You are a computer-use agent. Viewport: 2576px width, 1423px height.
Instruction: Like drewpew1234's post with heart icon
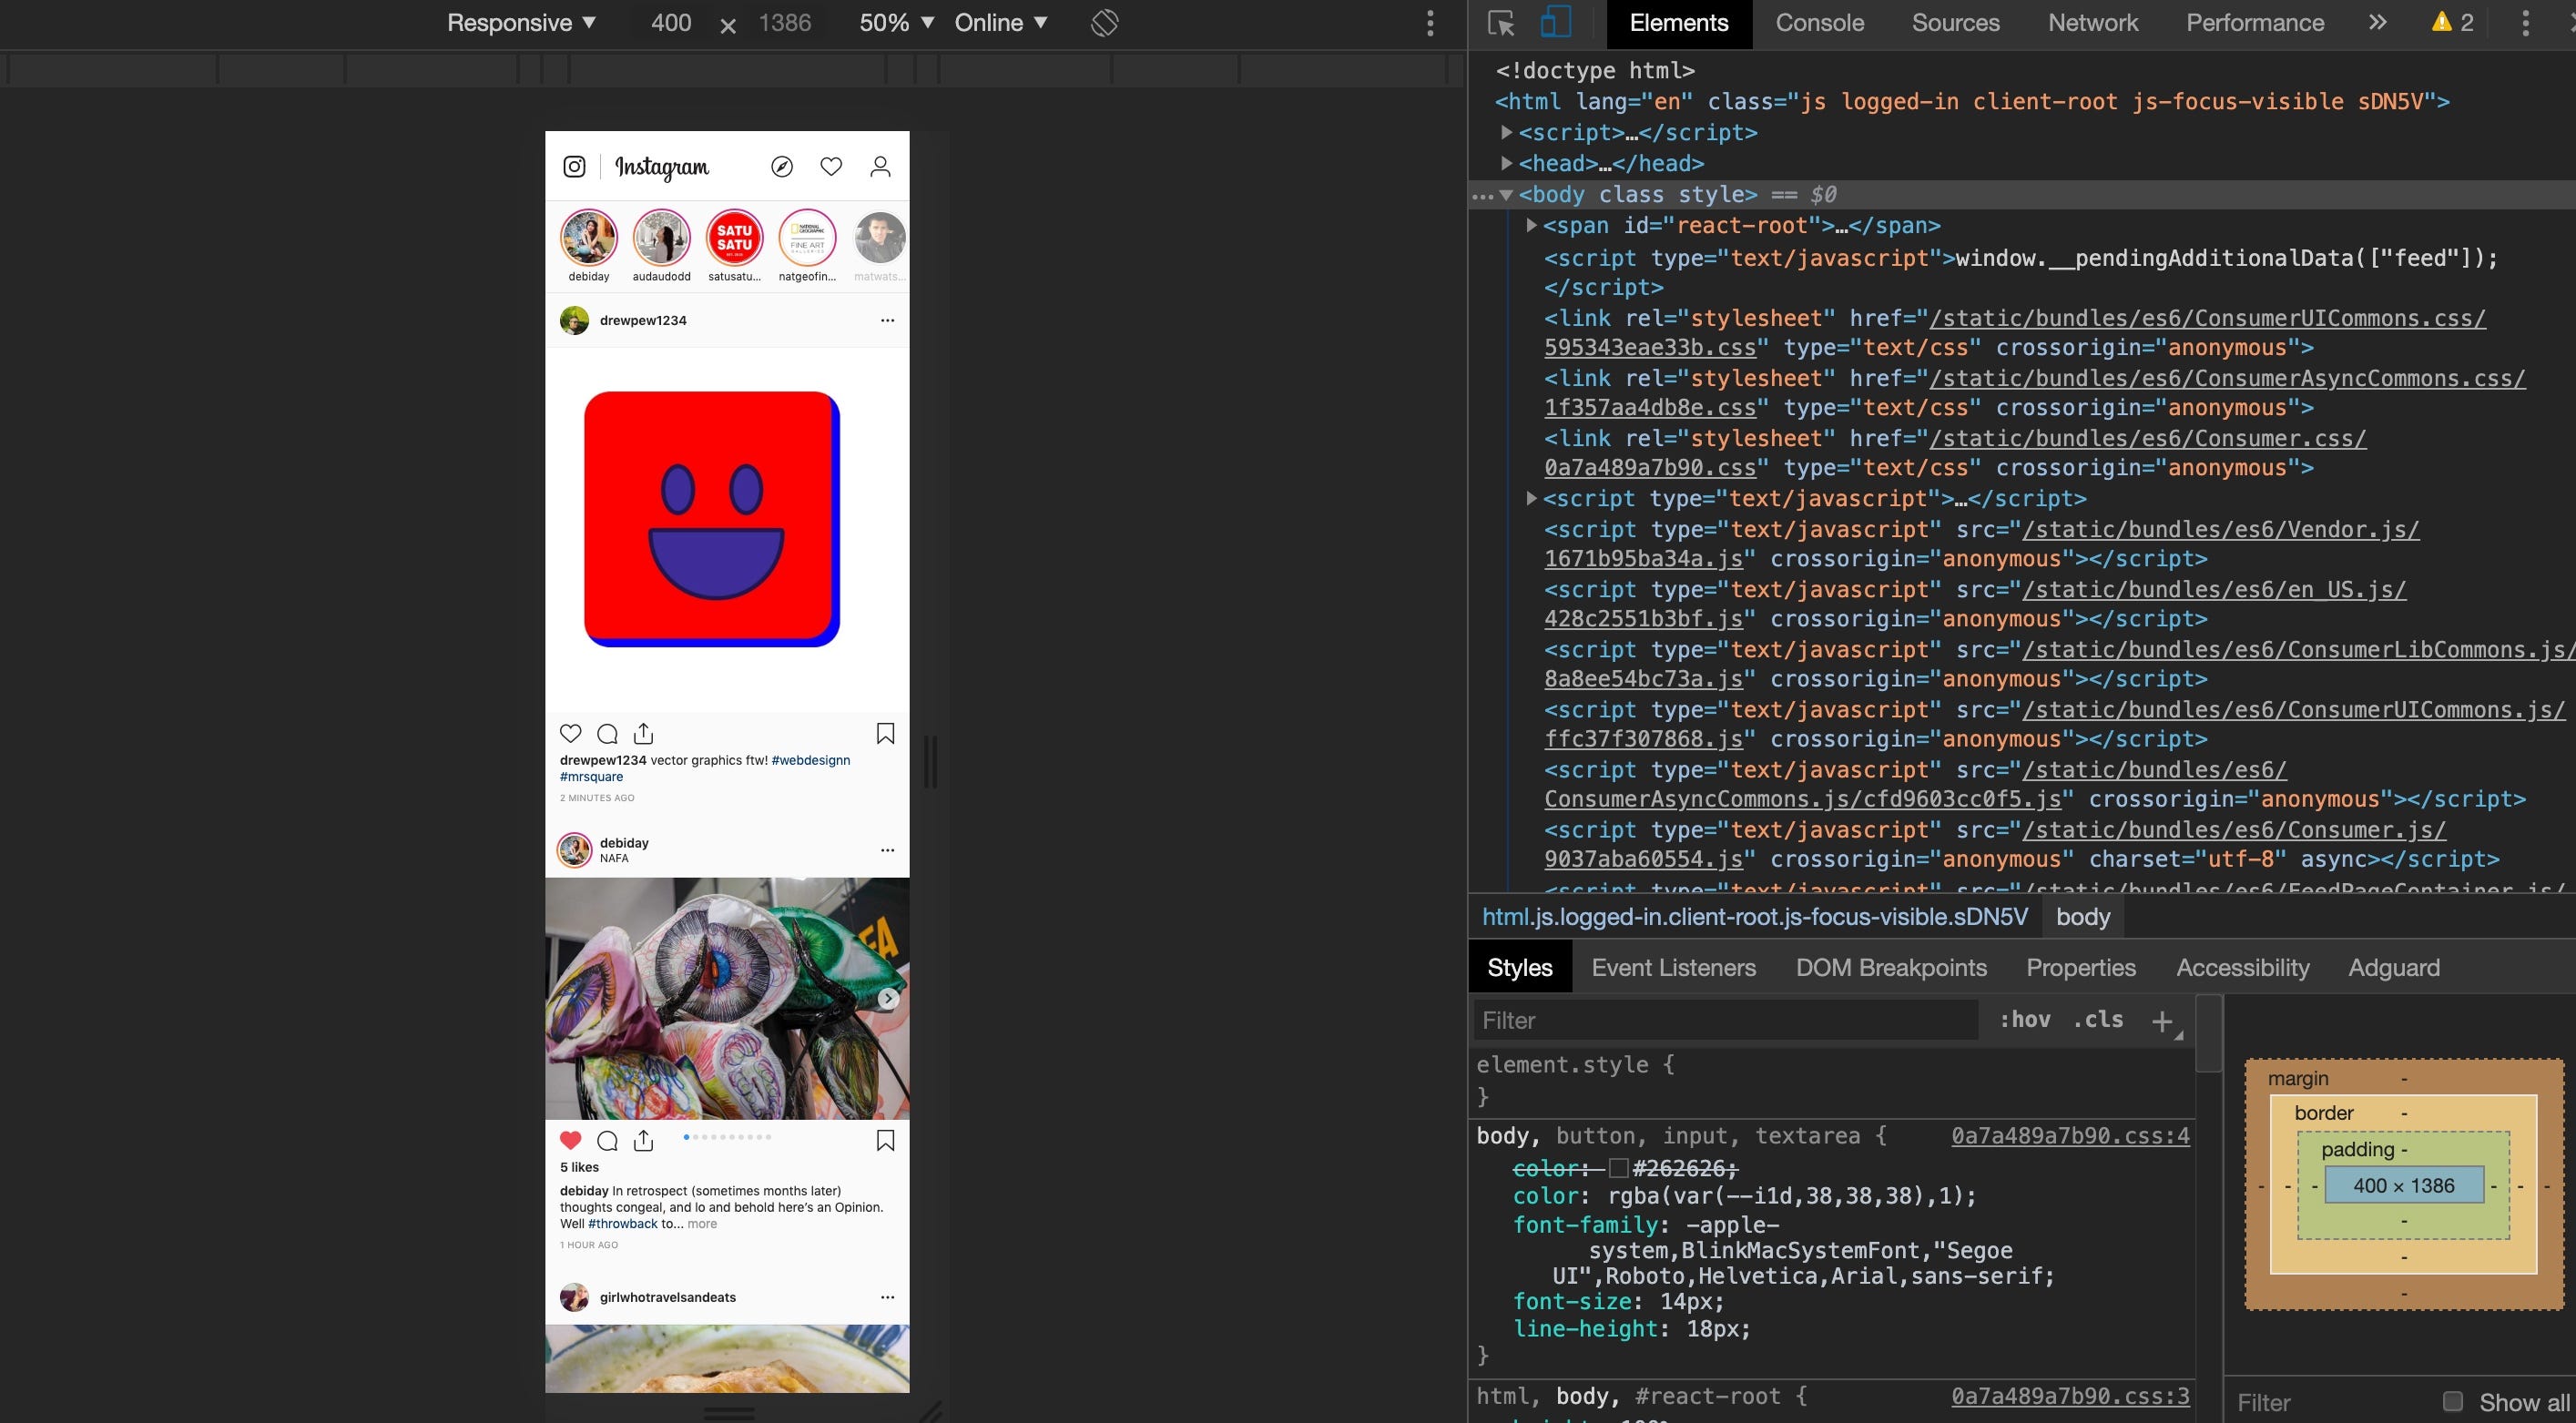tap(571, 733)
